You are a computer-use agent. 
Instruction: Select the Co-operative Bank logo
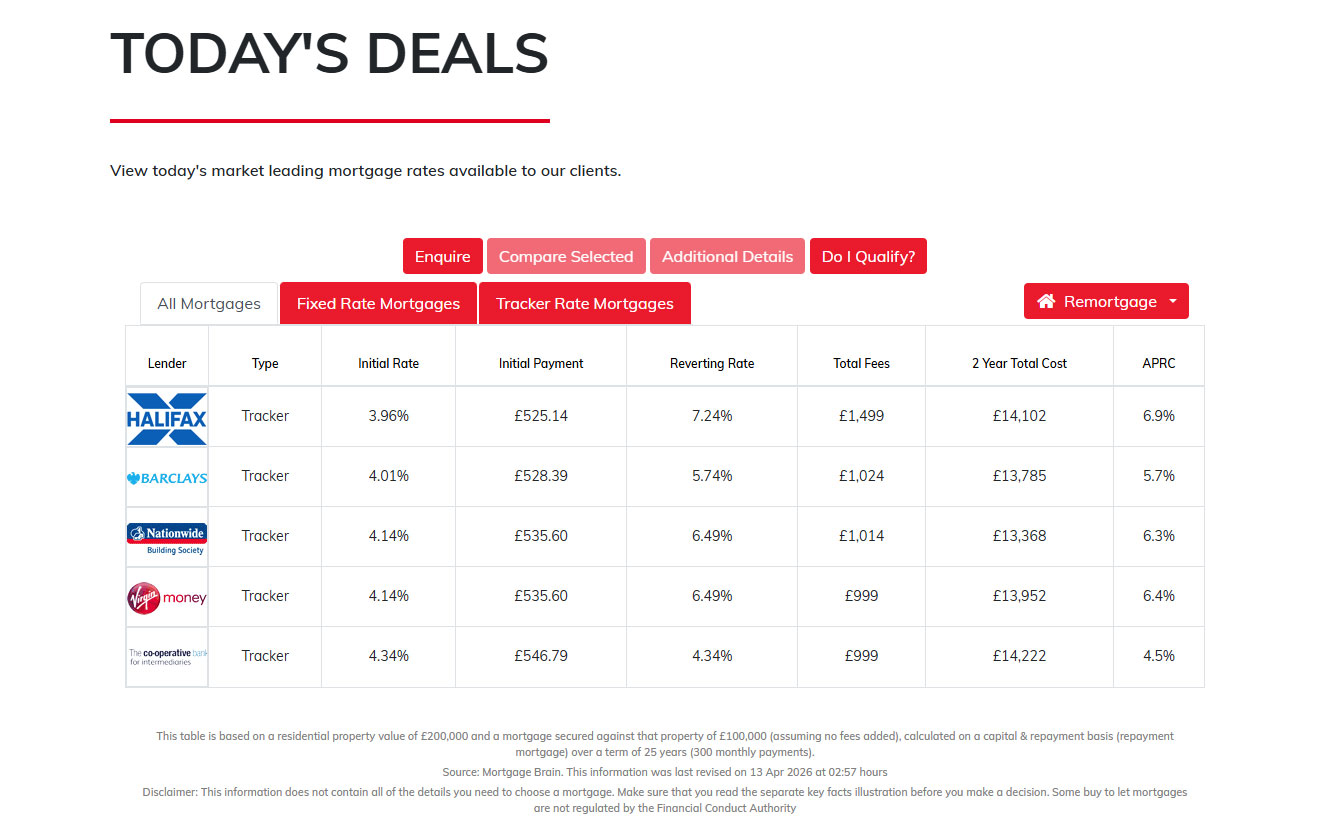coord(167,657)
